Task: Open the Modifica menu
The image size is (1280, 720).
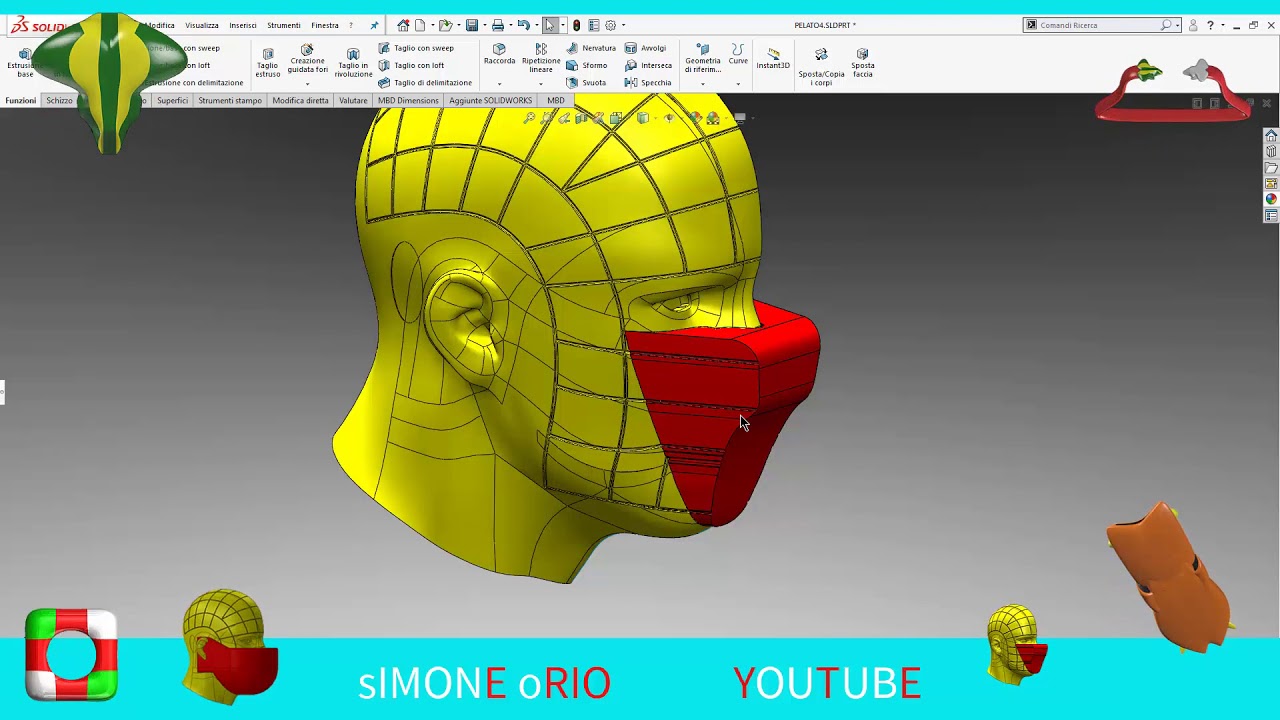Action: [160, 25]
